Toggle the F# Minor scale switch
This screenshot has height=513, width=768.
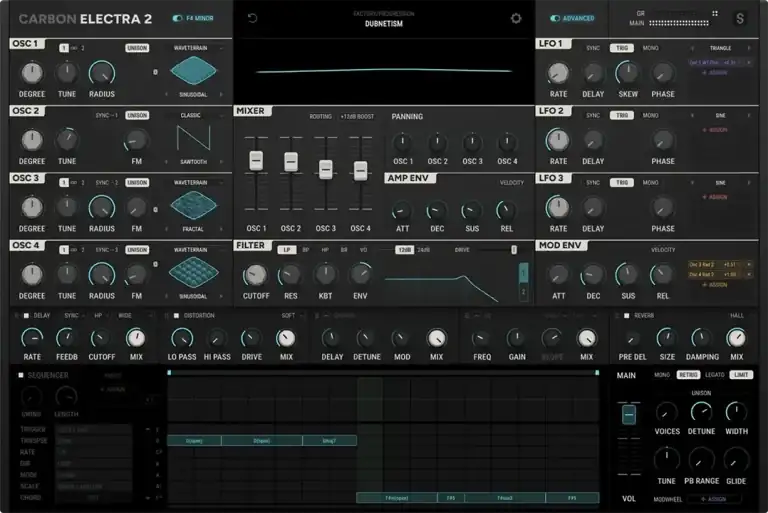tap(177, 18)
